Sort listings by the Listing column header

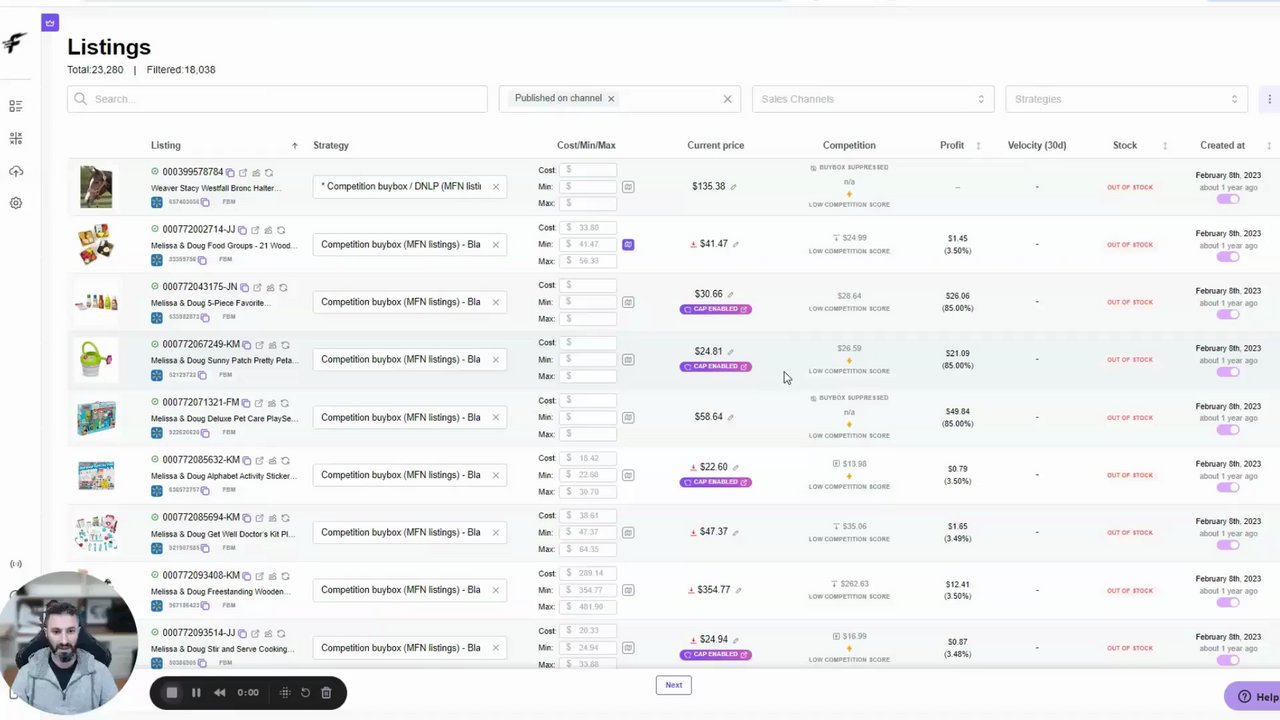[166, 146]
